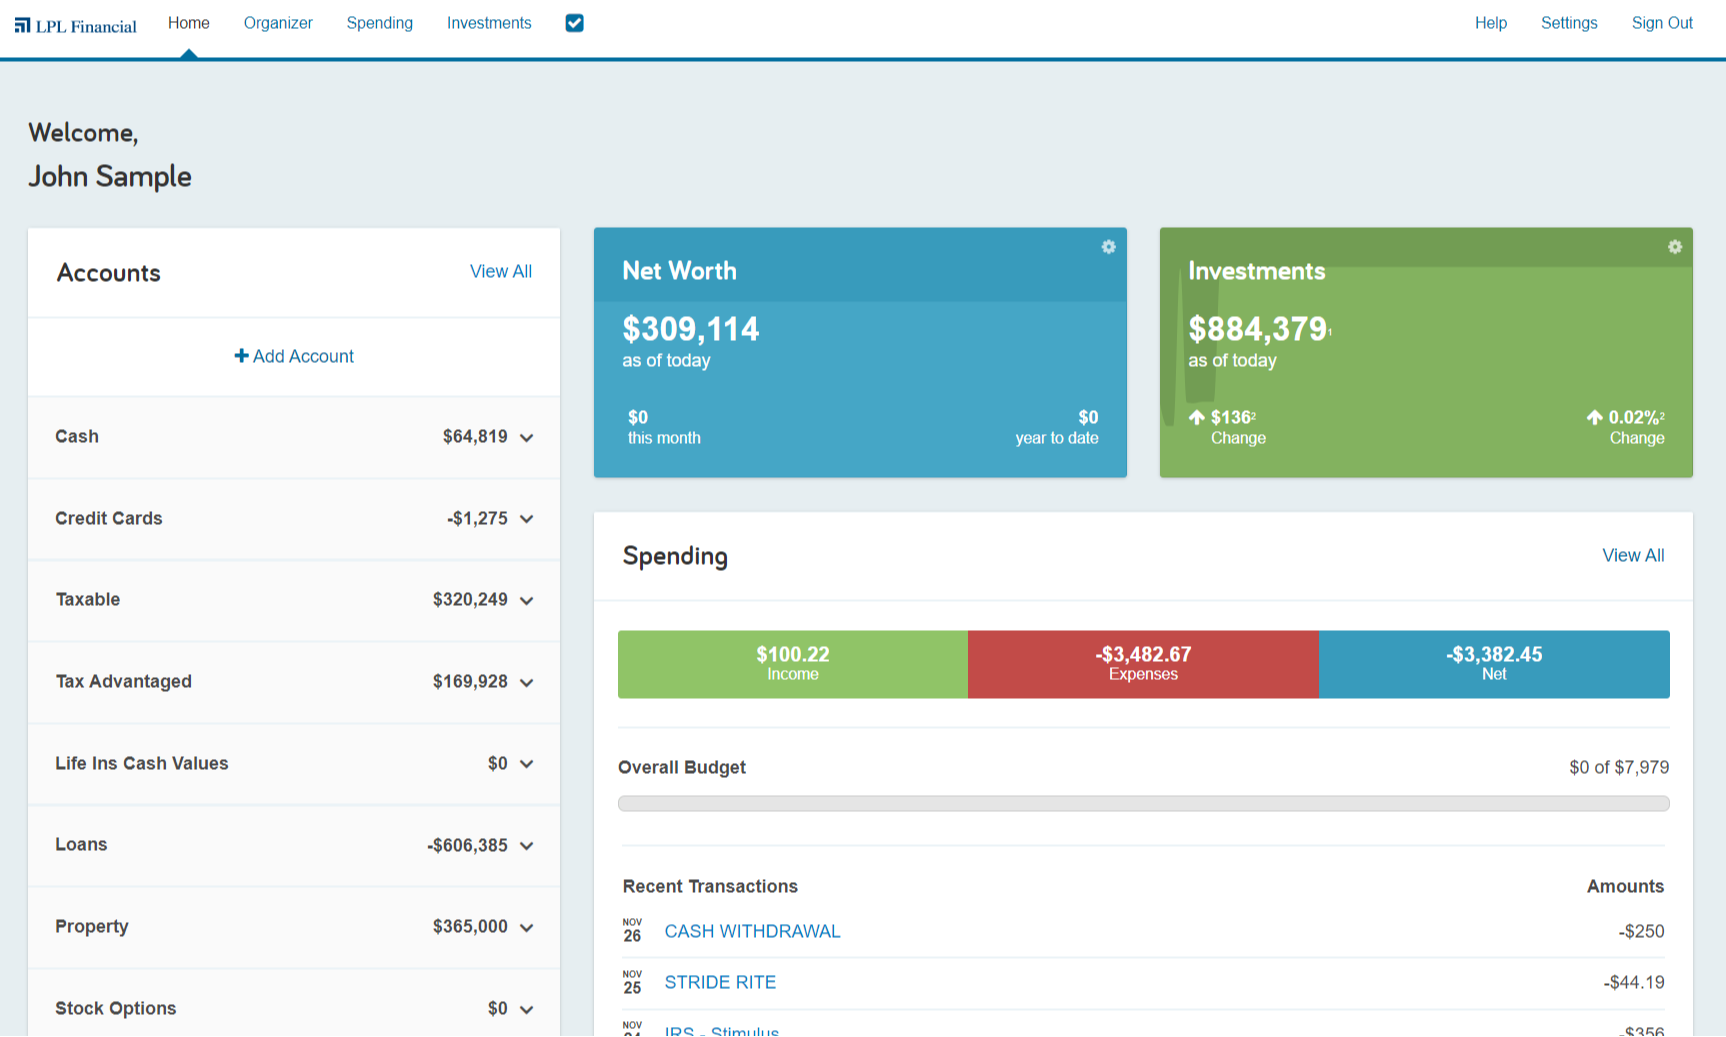1726x1037 pixels.
Task: Click the green Income segment of the spending bar
Action: coord(792,664)
